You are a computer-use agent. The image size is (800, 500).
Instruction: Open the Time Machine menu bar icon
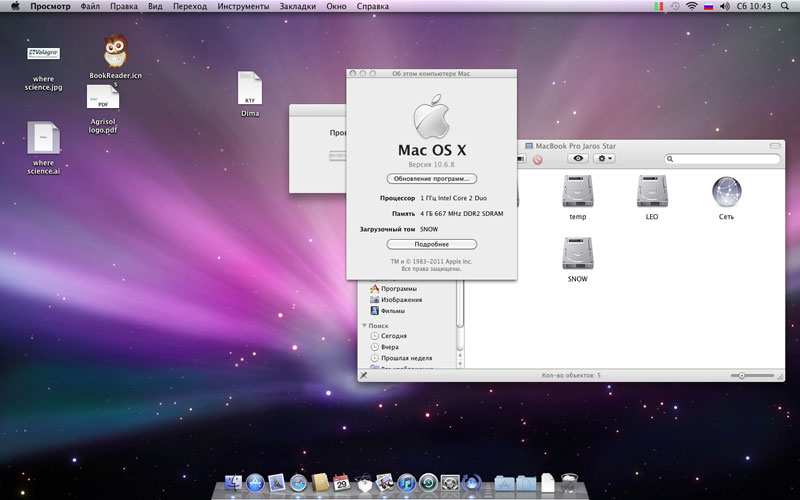pyautogui.click(x=675, y=6)
